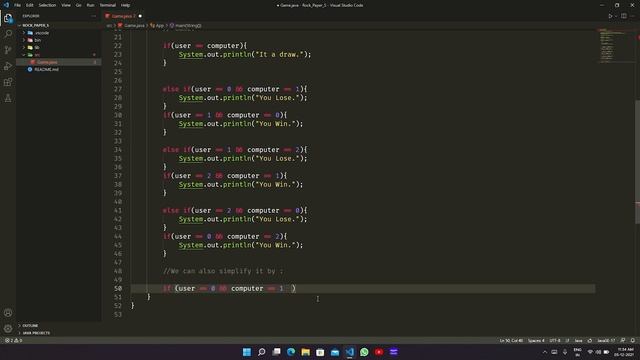This screenshot has width=640, height=360.
Task: Click the Run Java play button
Action: point(610,16)
